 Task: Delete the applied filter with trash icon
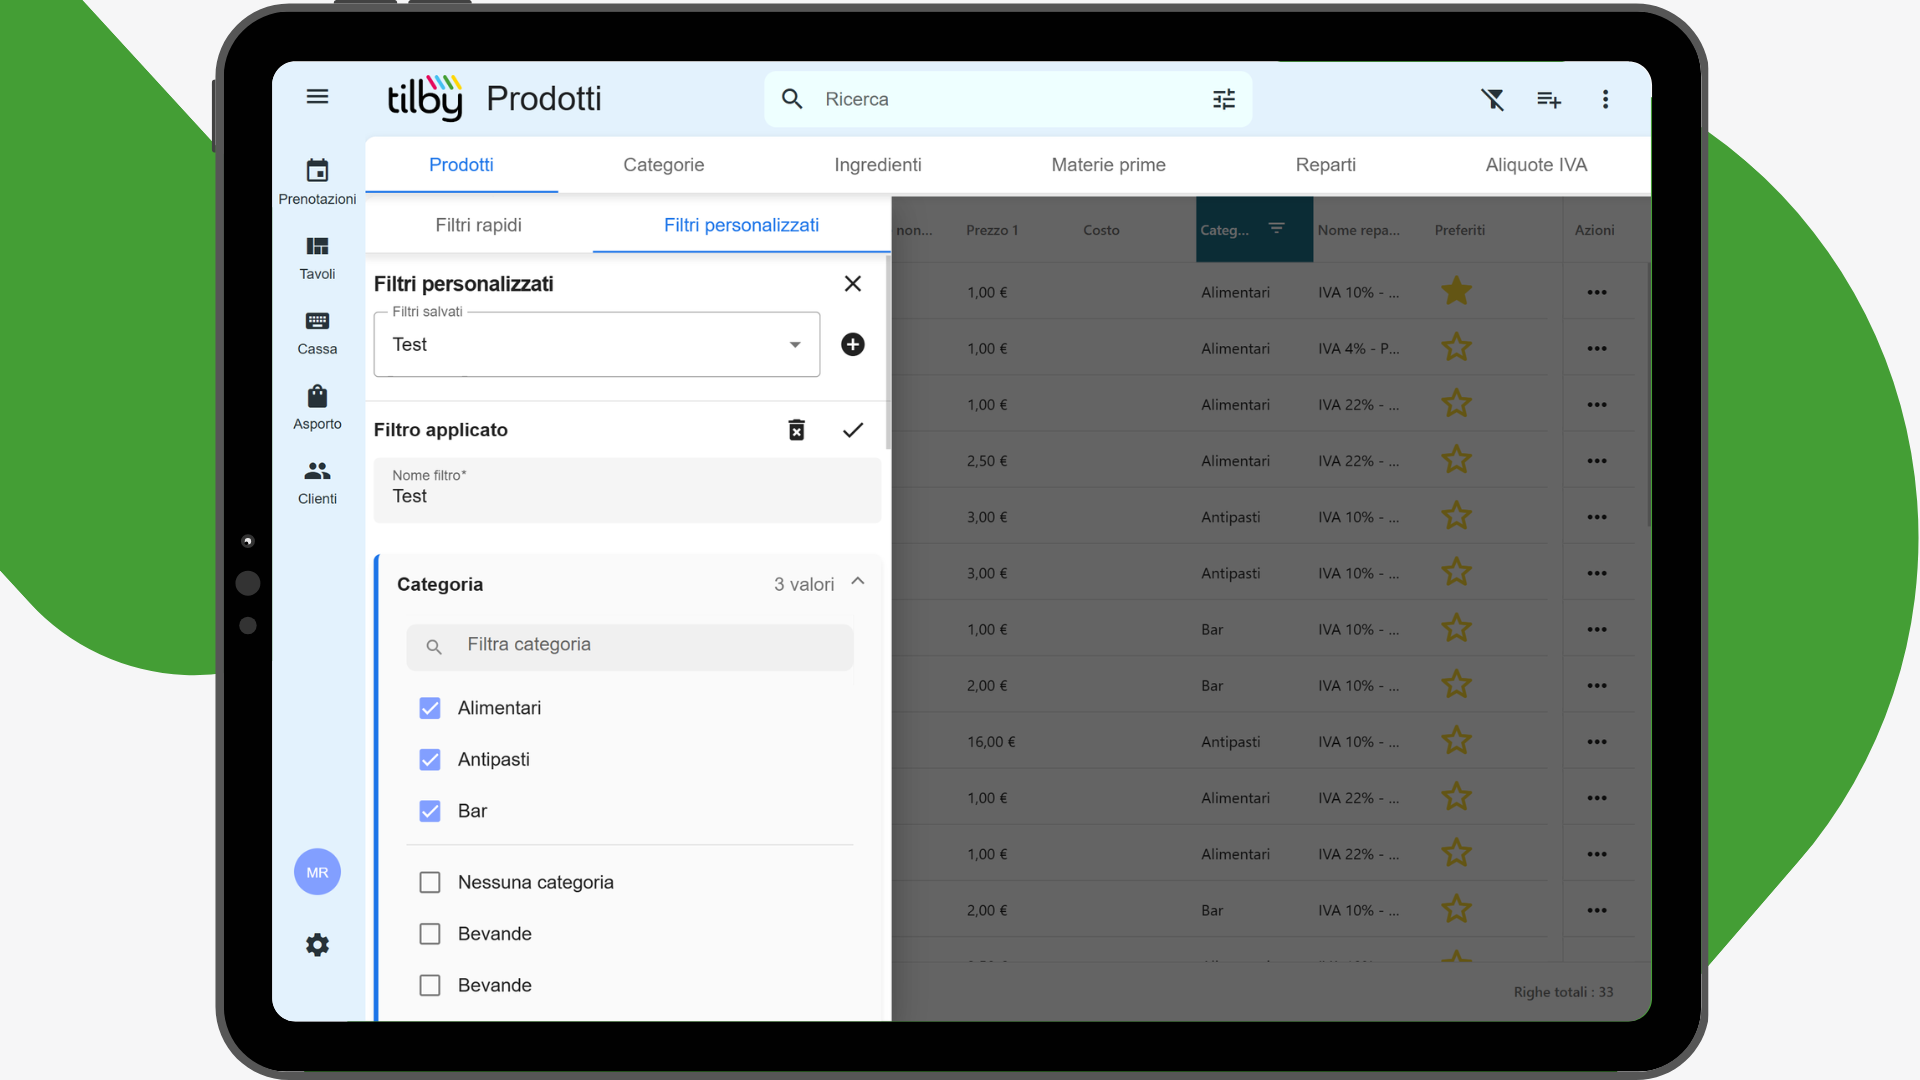tap(797, 430)
